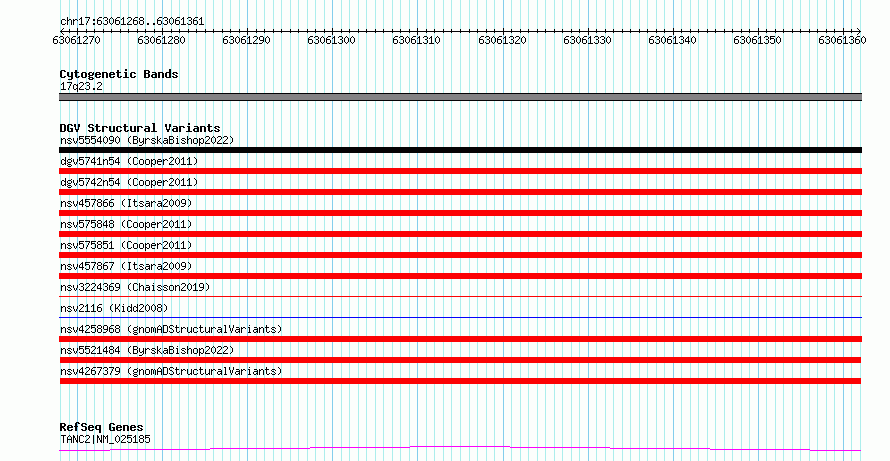Click the nsv3224369 (Chaisson2019) label

coord(135,287)
